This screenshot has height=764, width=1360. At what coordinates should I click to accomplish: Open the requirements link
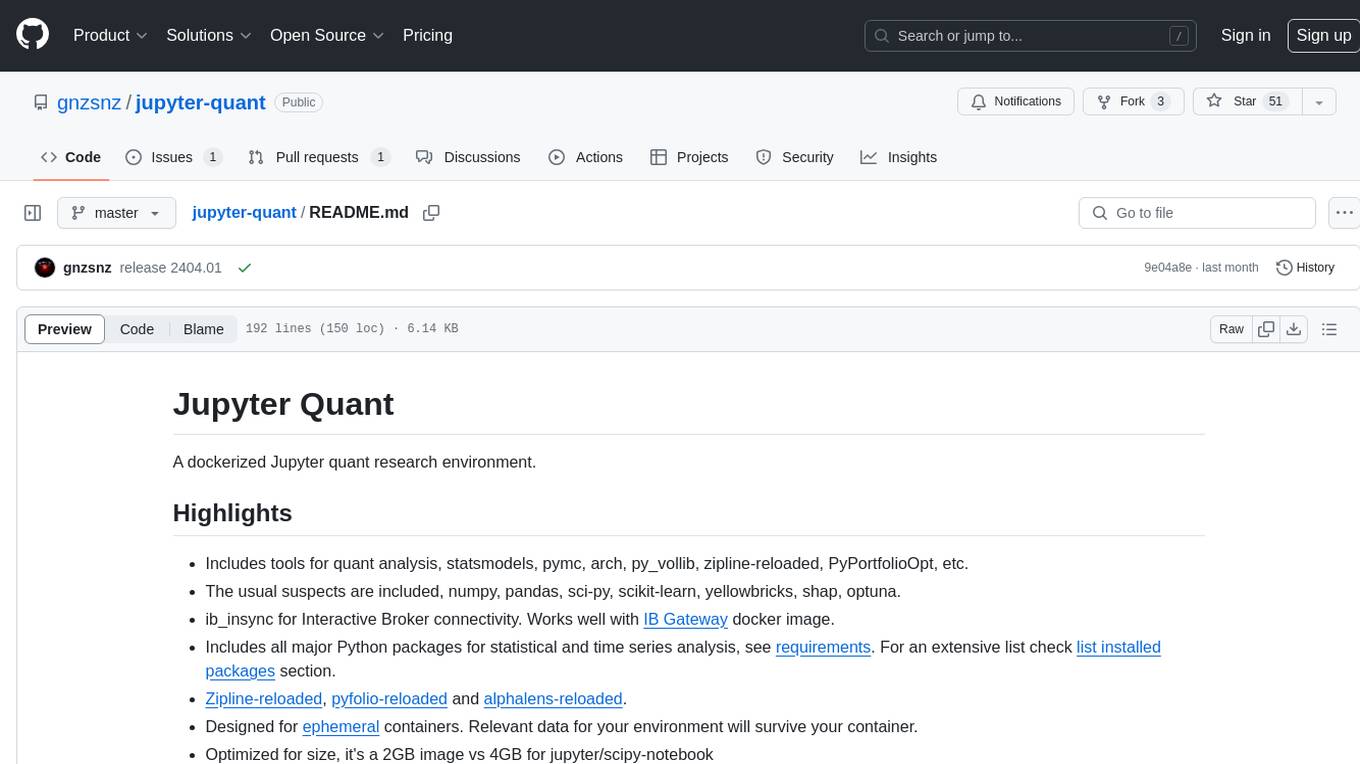(x=823, y=647)
